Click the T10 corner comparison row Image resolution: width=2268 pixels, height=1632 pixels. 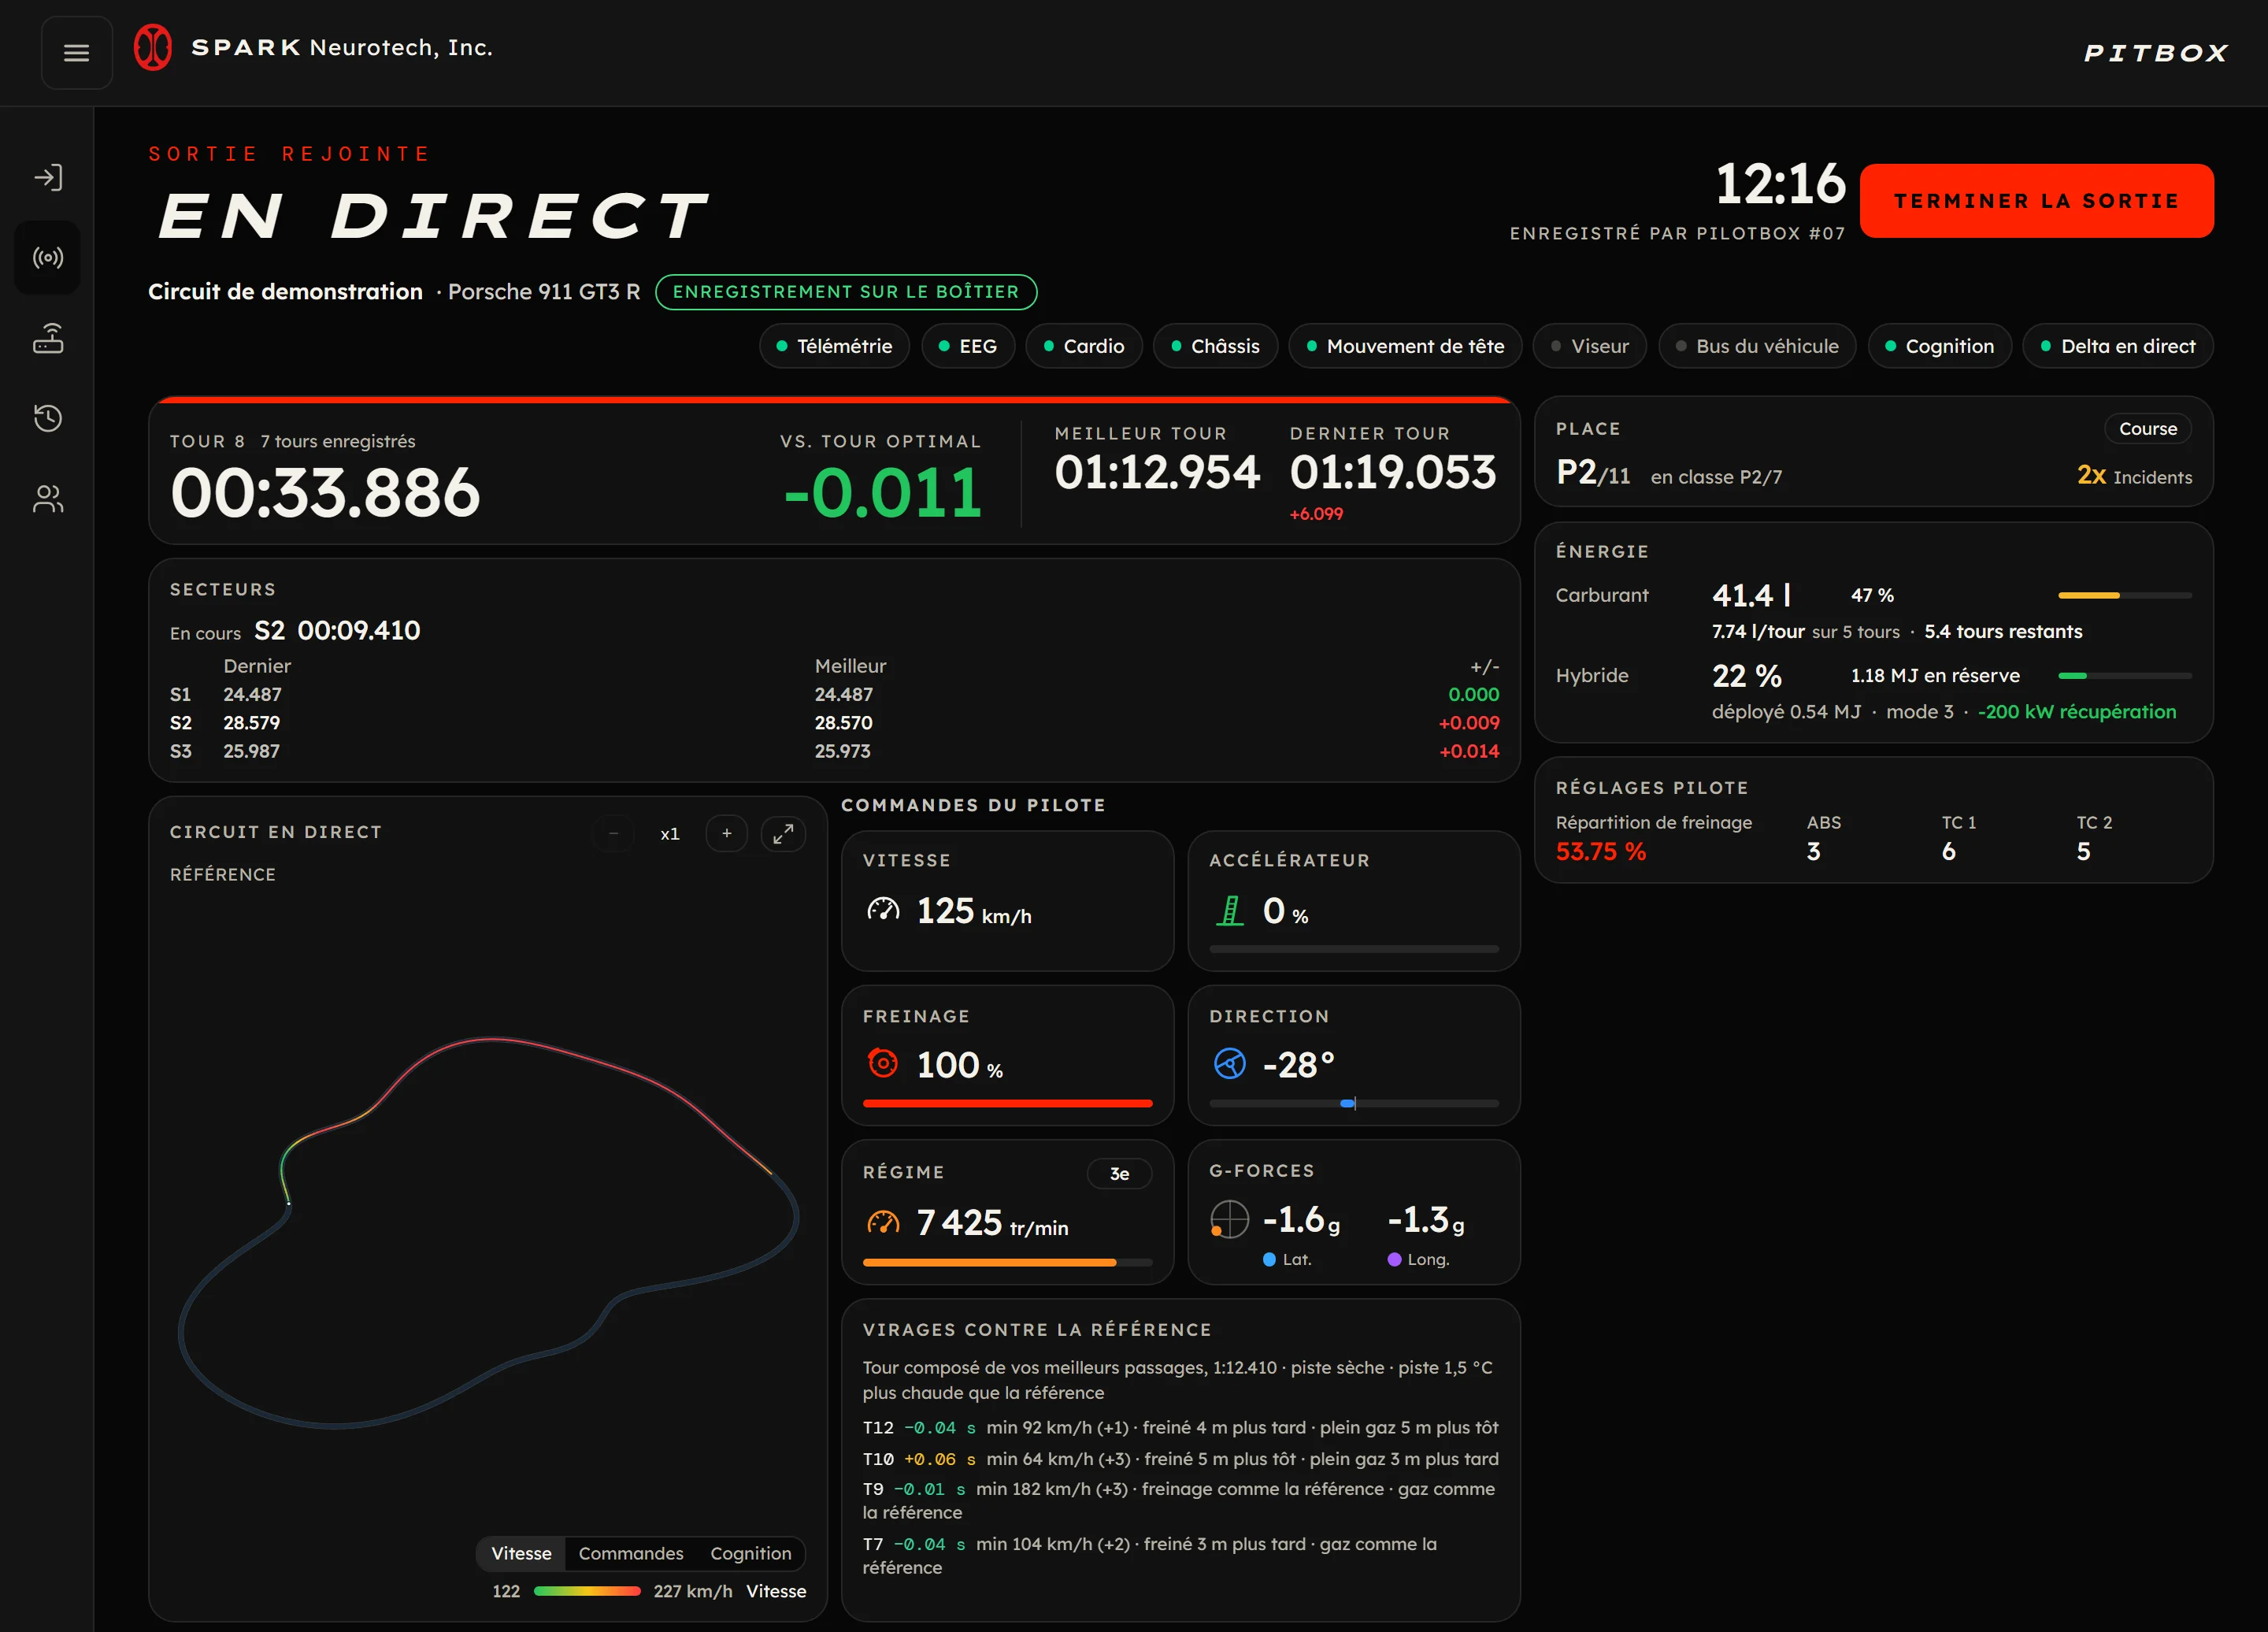tap(1181, 1459)
